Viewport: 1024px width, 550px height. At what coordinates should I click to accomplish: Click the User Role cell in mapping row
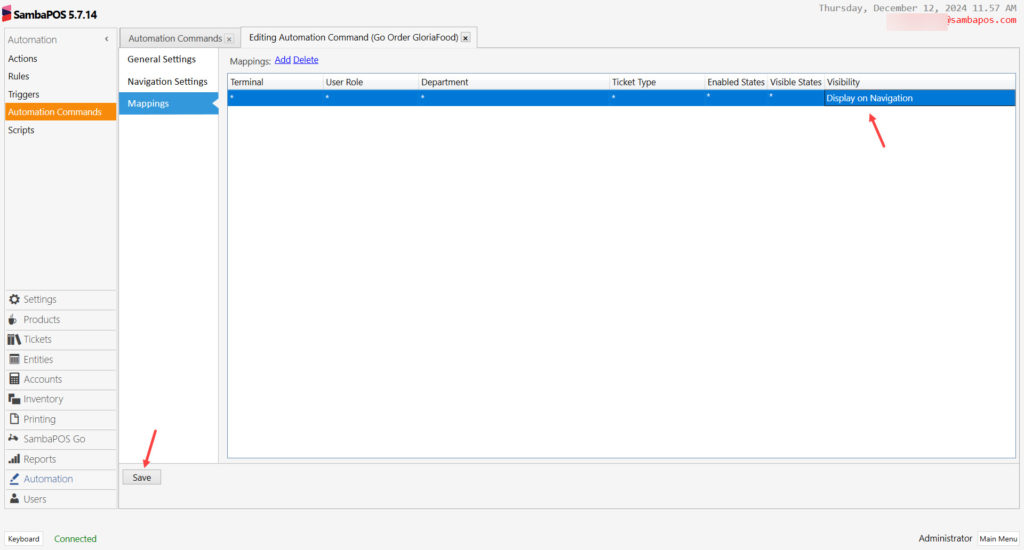tap(370, 98)
